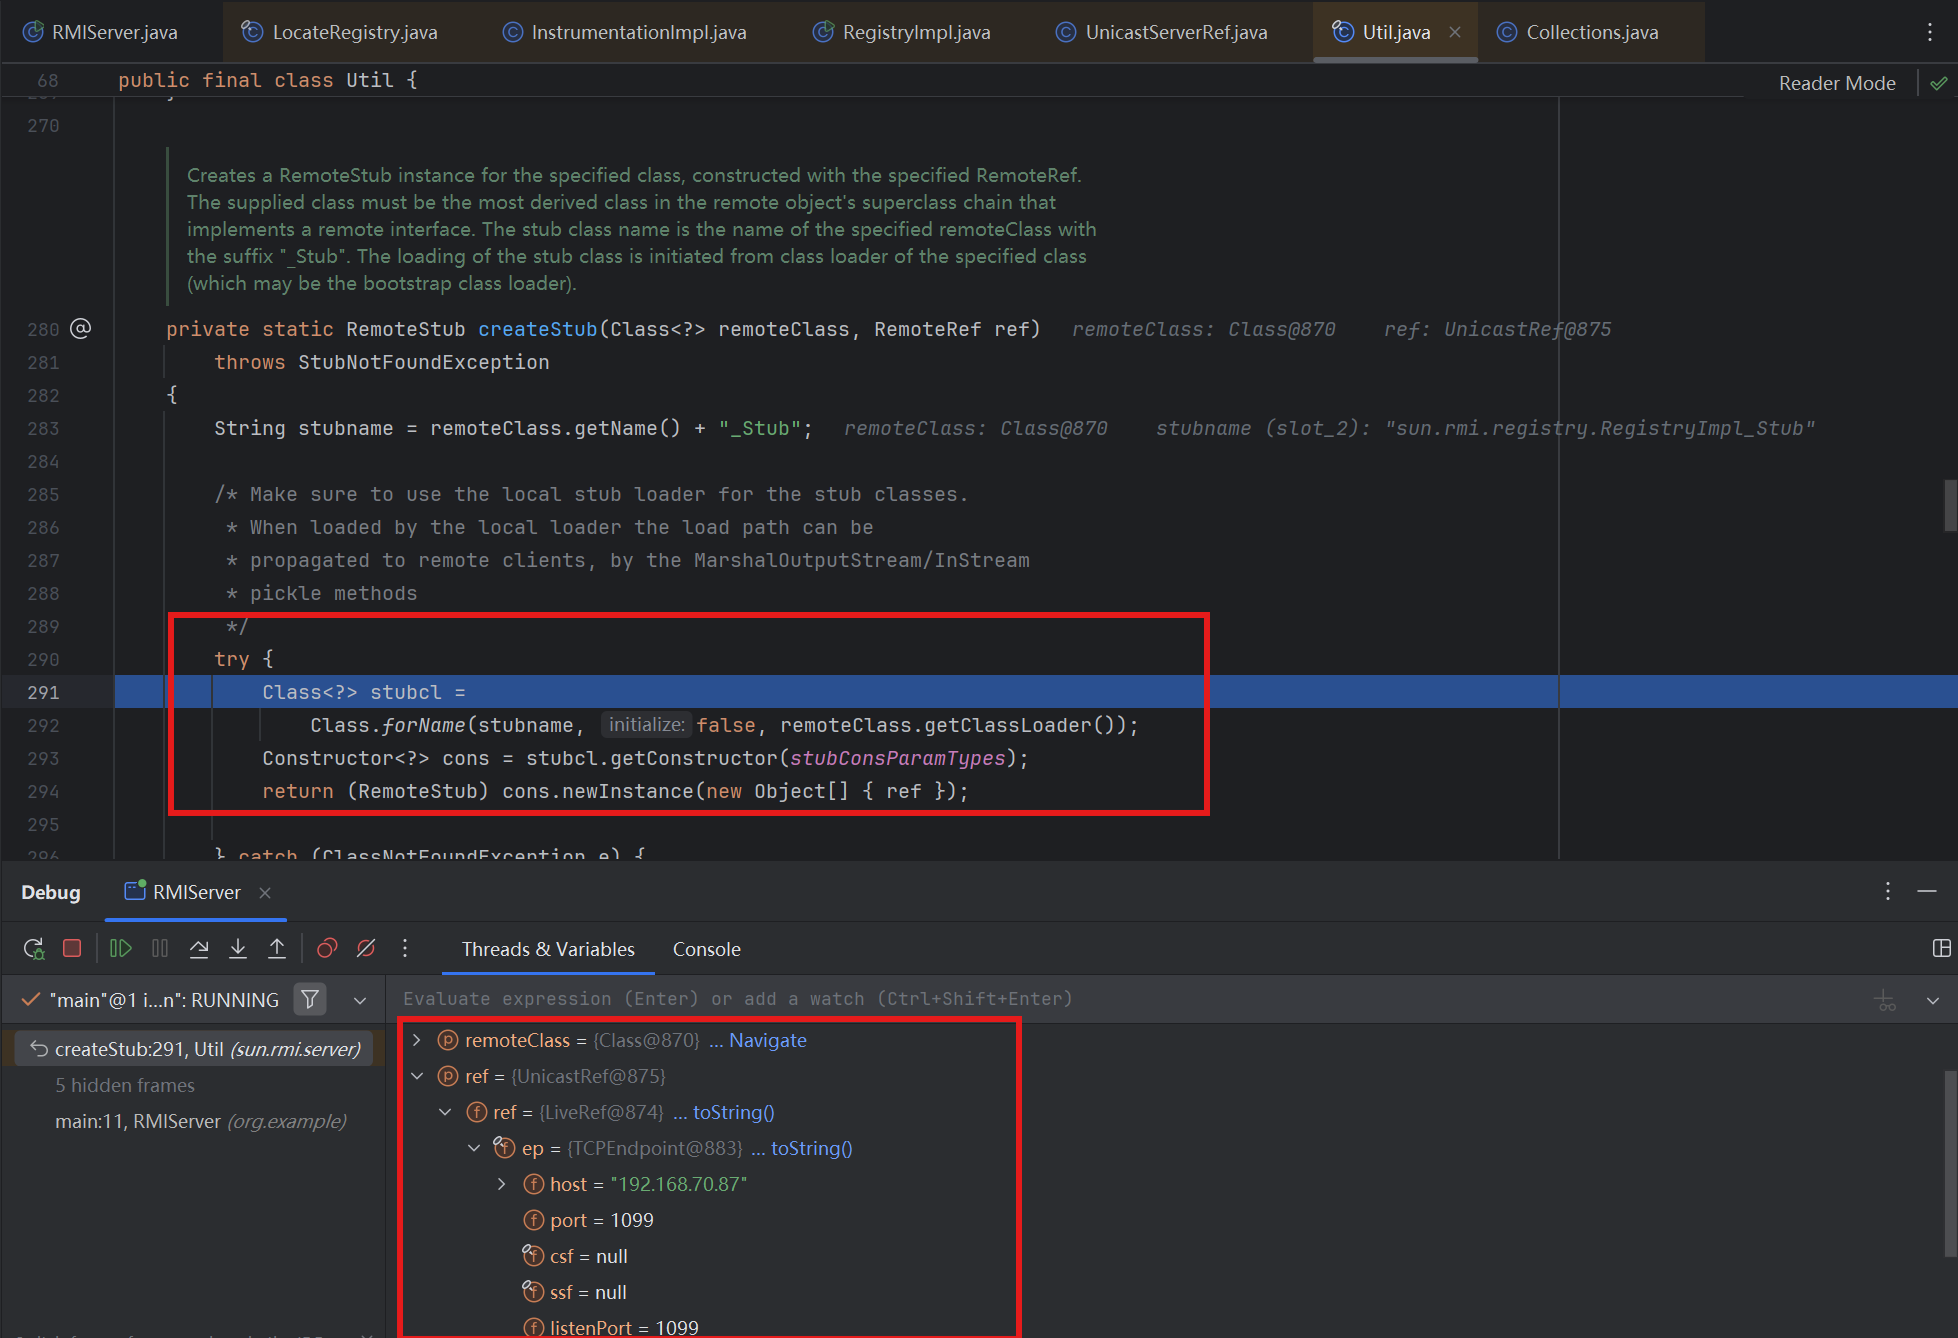Viewport: 1958px width, 1338px height.
Task: Close the RMIServer debug session tab
Action: pos(265,892)
